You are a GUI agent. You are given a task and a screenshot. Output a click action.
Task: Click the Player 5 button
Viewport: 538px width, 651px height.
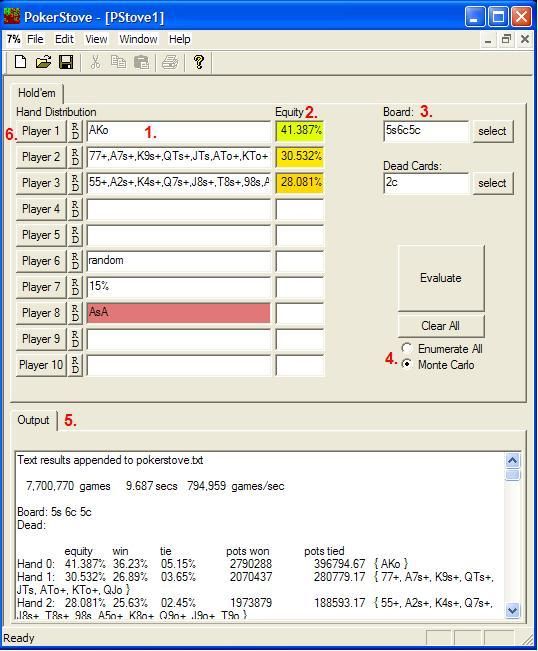coord(41,235)
